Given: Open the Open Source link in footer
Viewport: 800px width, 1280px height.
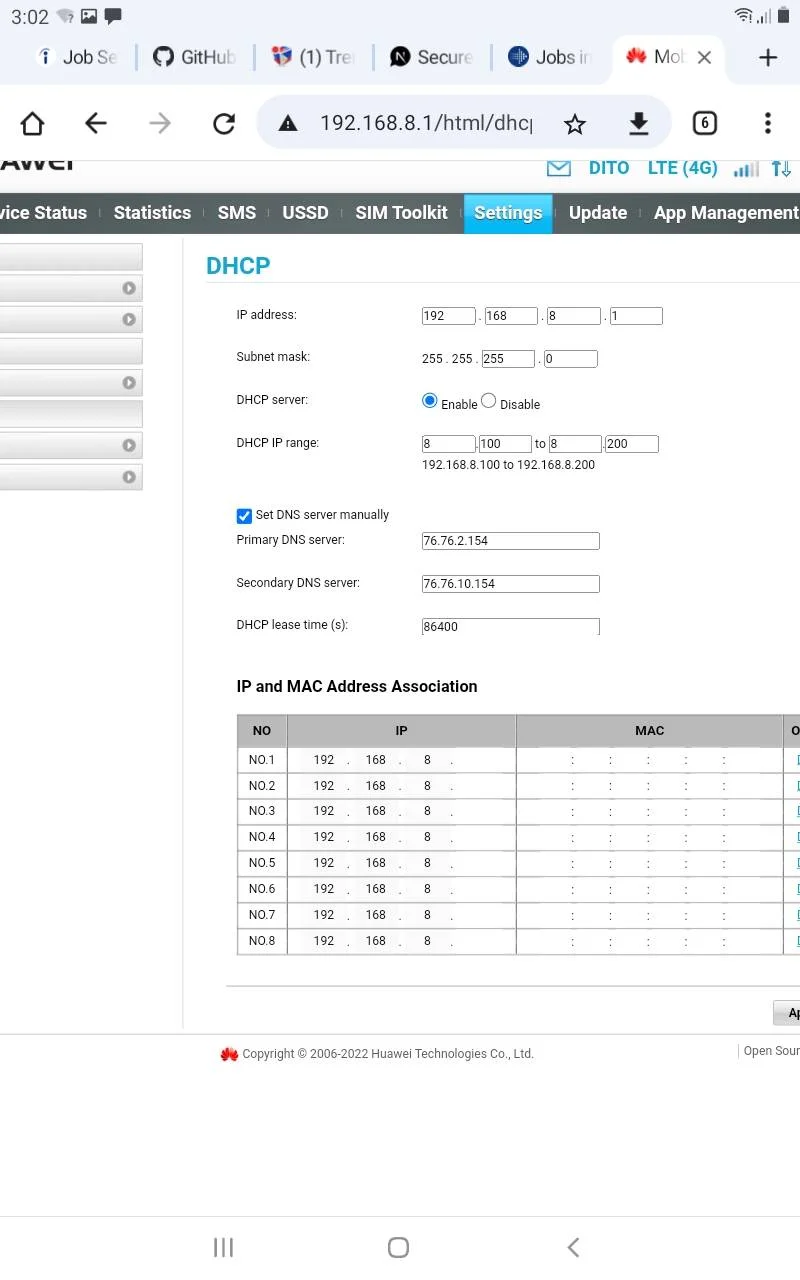Looking at the screenshot, I should click(771, 1051).
